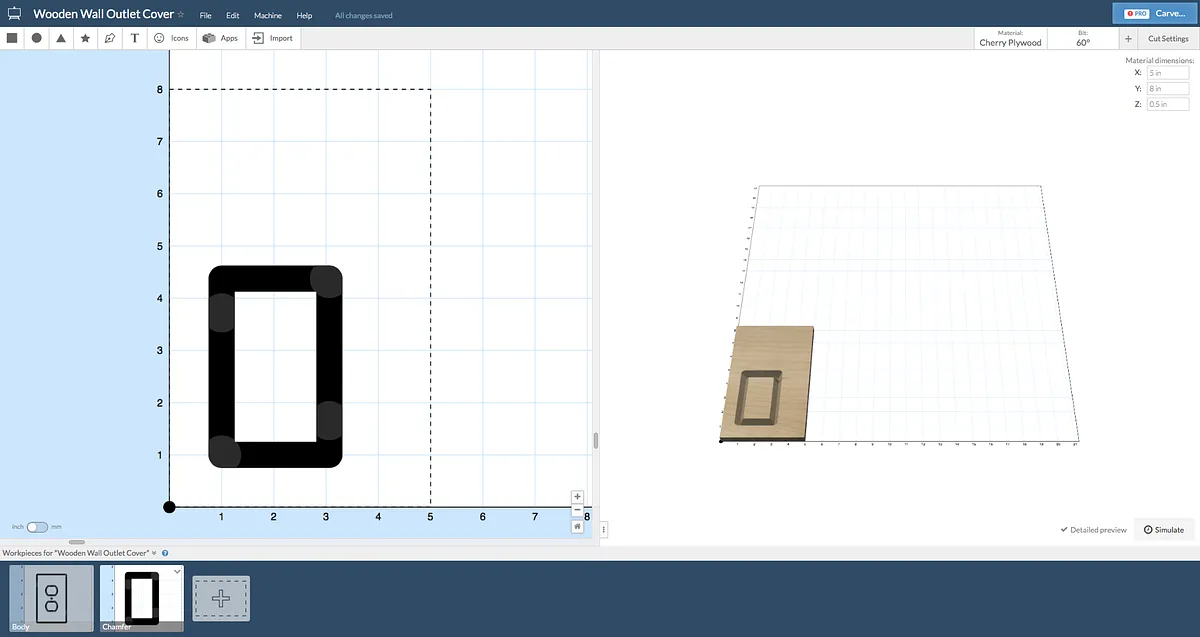The image size is (1200, 637).
Task: Open the Help menu
Action: point(304,15)
